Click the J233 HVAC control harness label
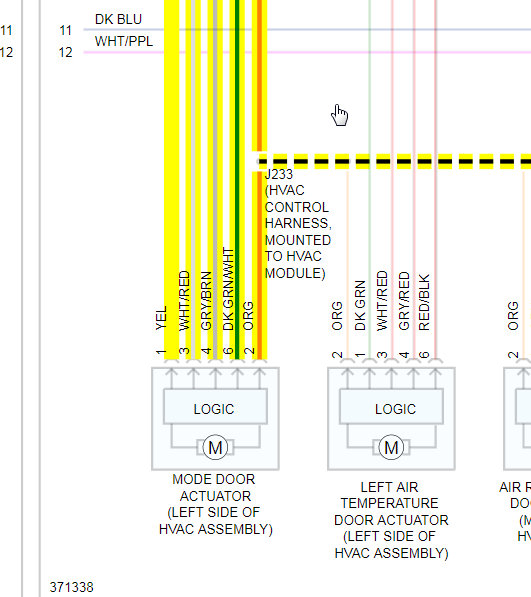This screenshot has width=531, height=597. click(298, 224)
